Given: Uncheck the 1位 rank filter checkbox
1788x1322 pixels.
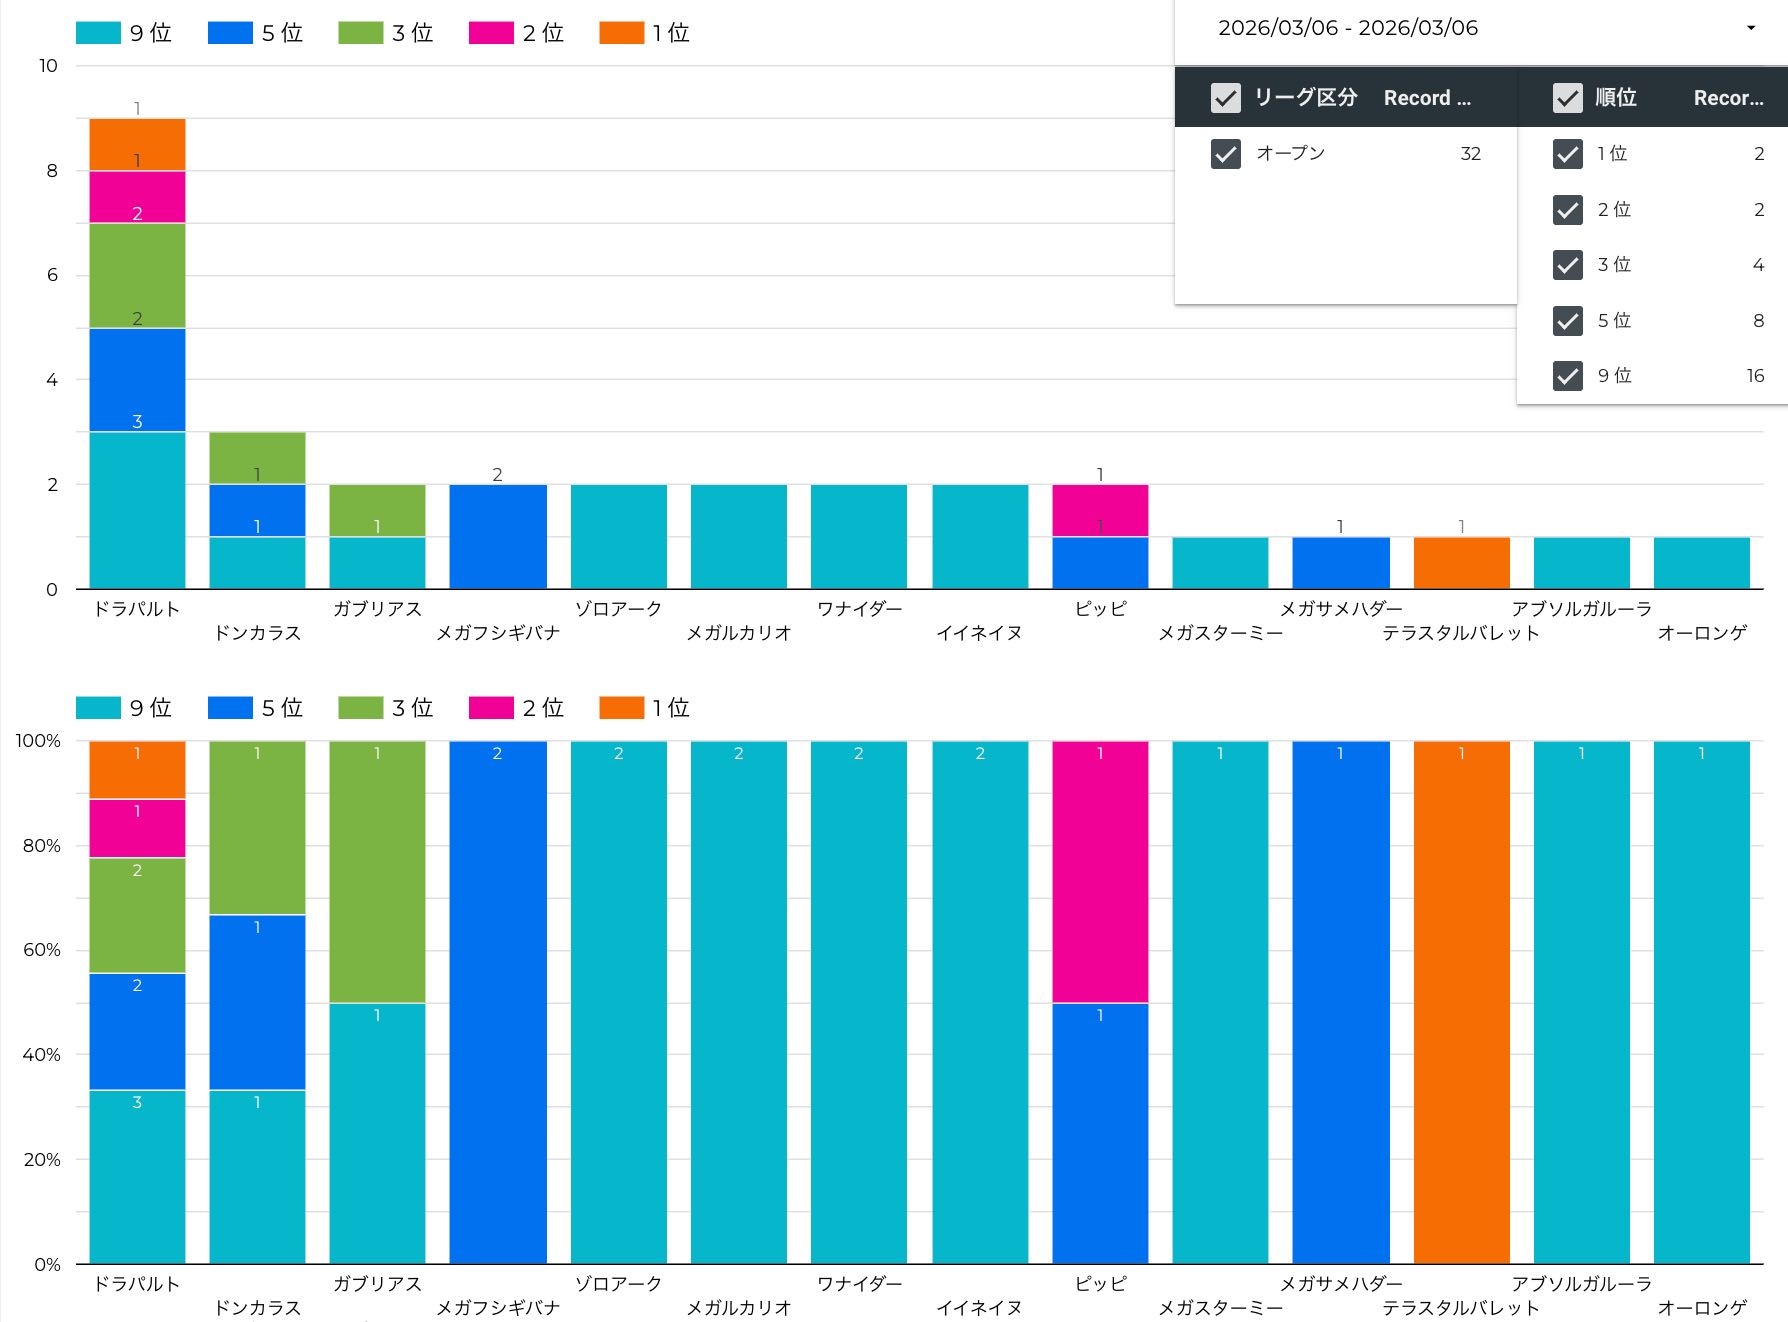Looking at the screenshot, I should coord(1567,154).
